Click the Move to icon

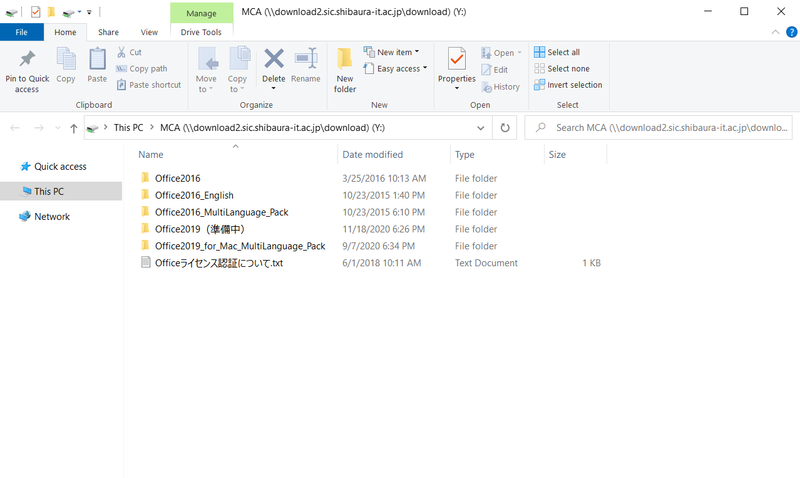206,59
